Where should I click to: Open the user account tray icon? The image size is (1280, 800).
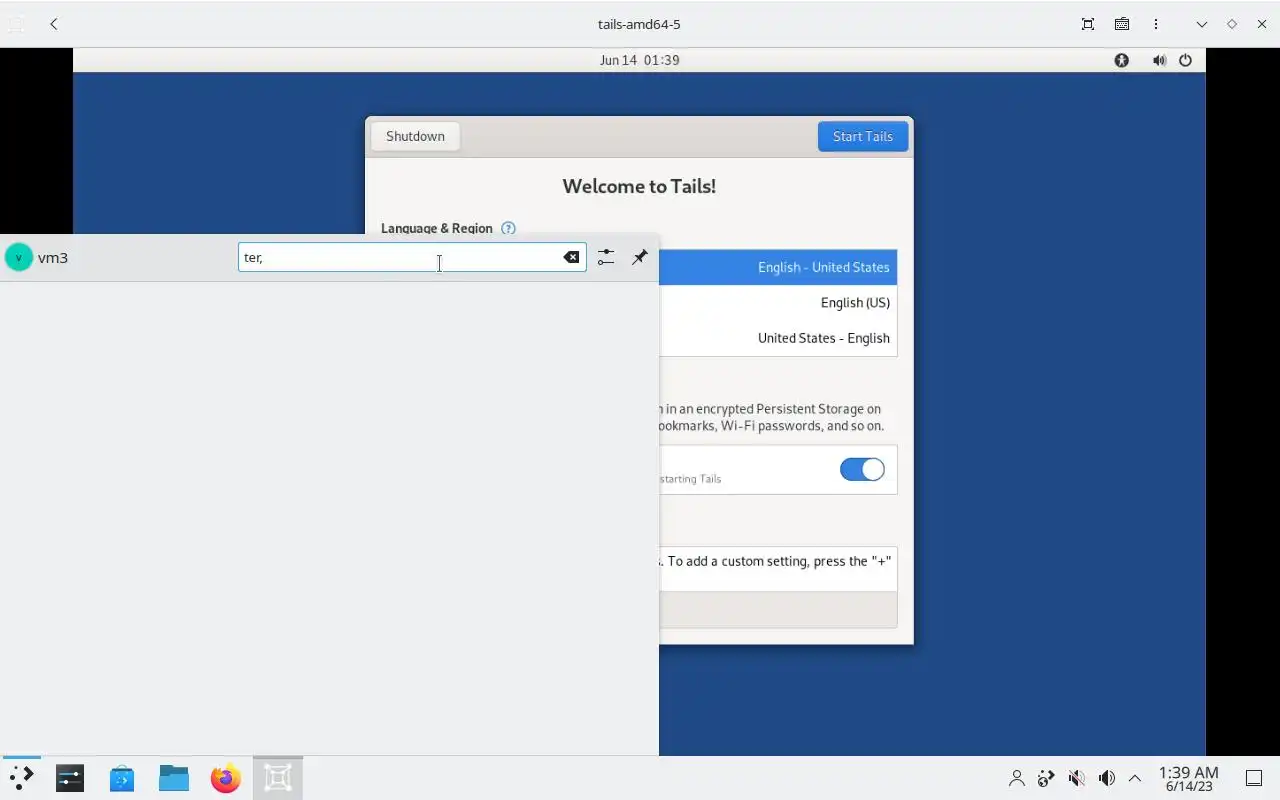[x=1017, y=778]
